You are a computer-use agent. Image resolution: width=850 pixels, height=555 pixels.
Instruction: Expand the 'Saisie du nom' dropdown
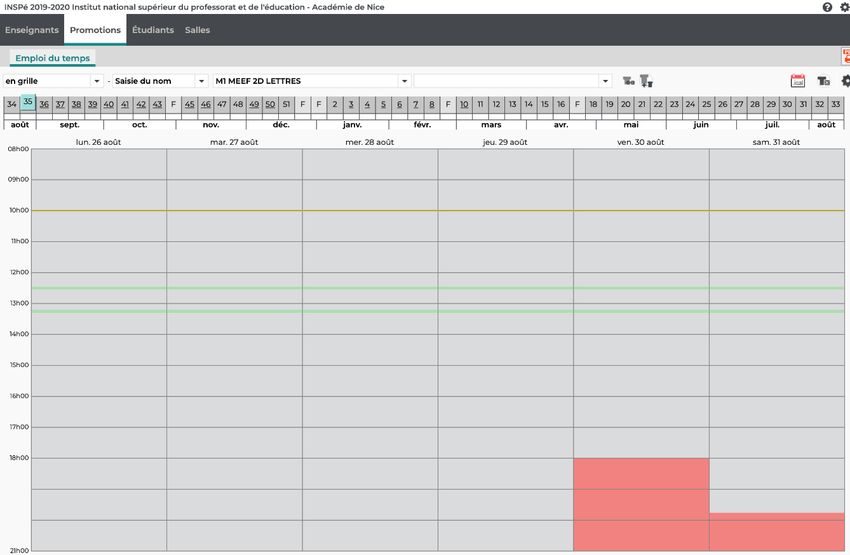coord(201,81)
